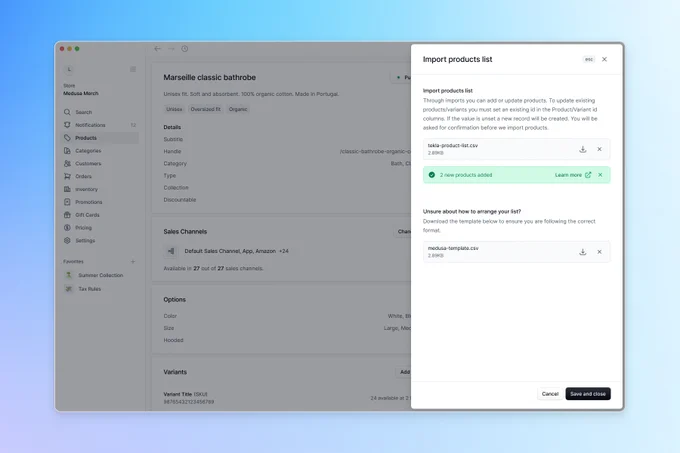
Task: Click the medusa-template.csv file name
Action: point(453,248)
